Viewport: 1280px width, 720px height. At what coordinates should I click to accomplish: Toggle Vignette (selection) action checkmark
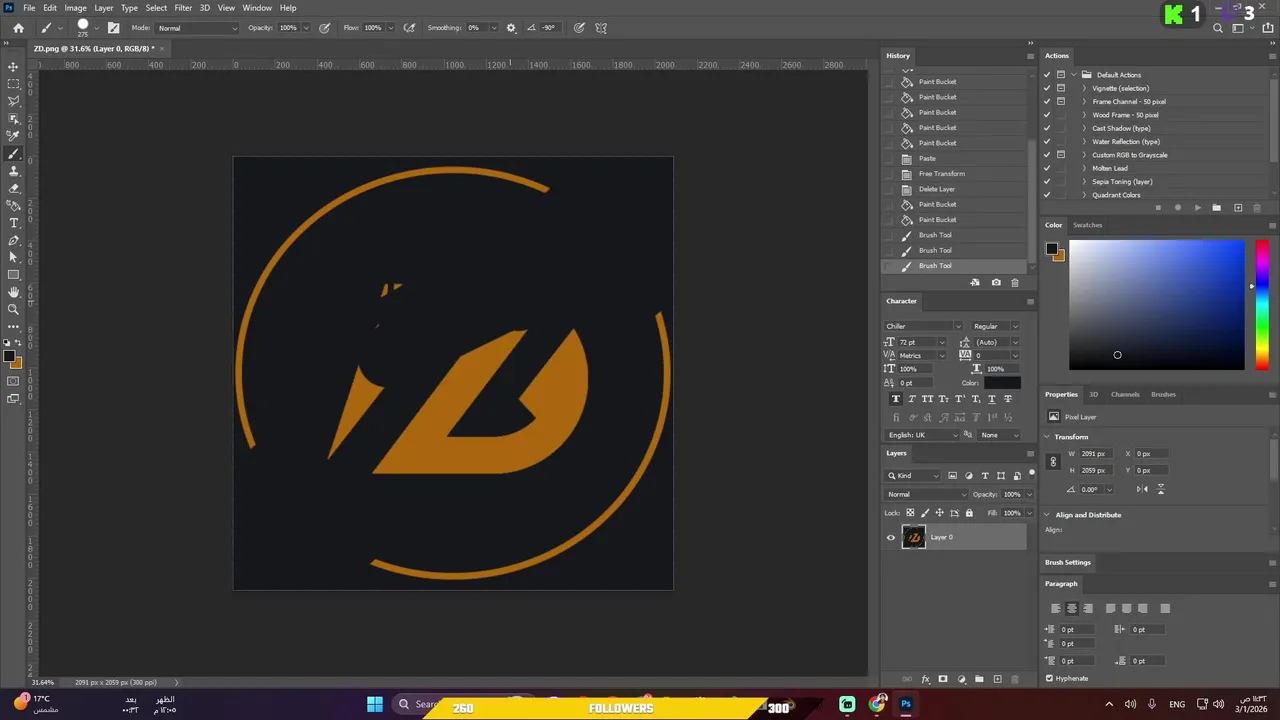[x=1047, y=88]
